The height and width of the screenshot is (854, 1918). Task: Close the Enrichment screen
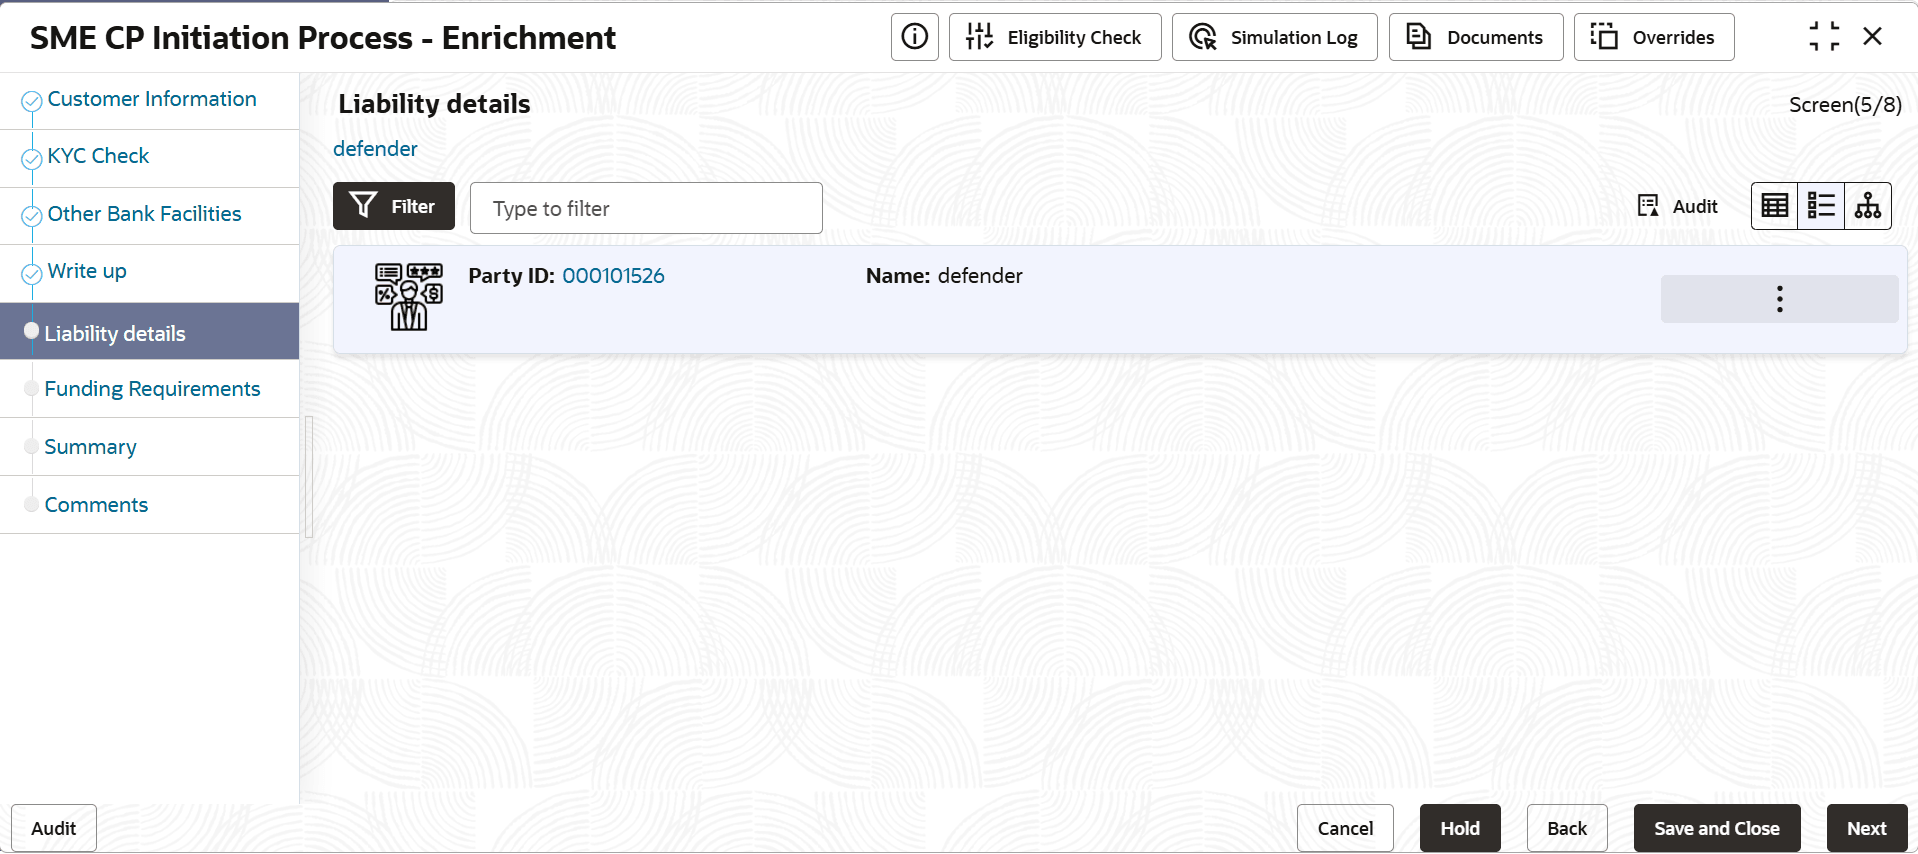click(1873, 37)
